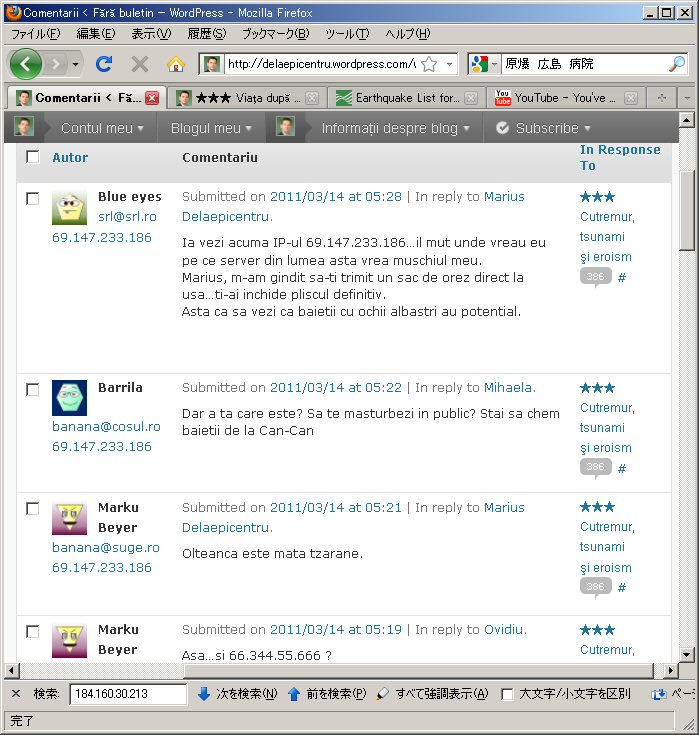This screenshot has width=699, height=735.
Task: Expand the Contul meu dropdown menu
Action: 101,128
